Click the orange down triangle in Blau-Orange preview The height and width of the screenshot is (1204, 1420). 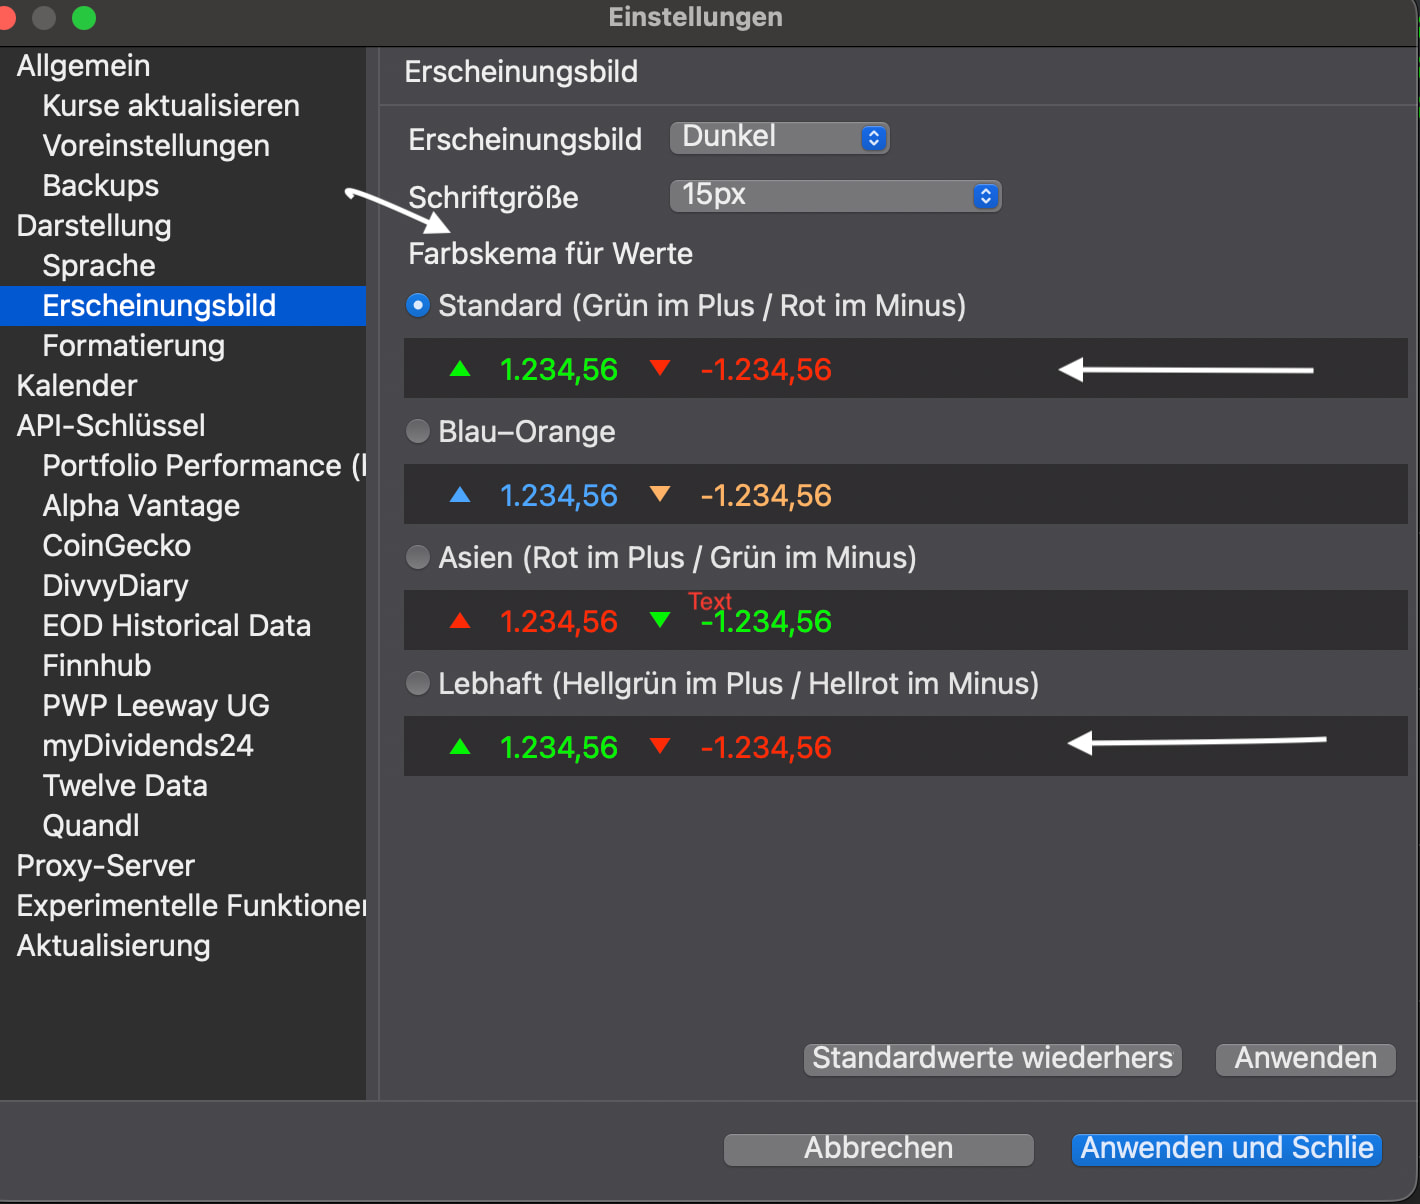[659, 494]
